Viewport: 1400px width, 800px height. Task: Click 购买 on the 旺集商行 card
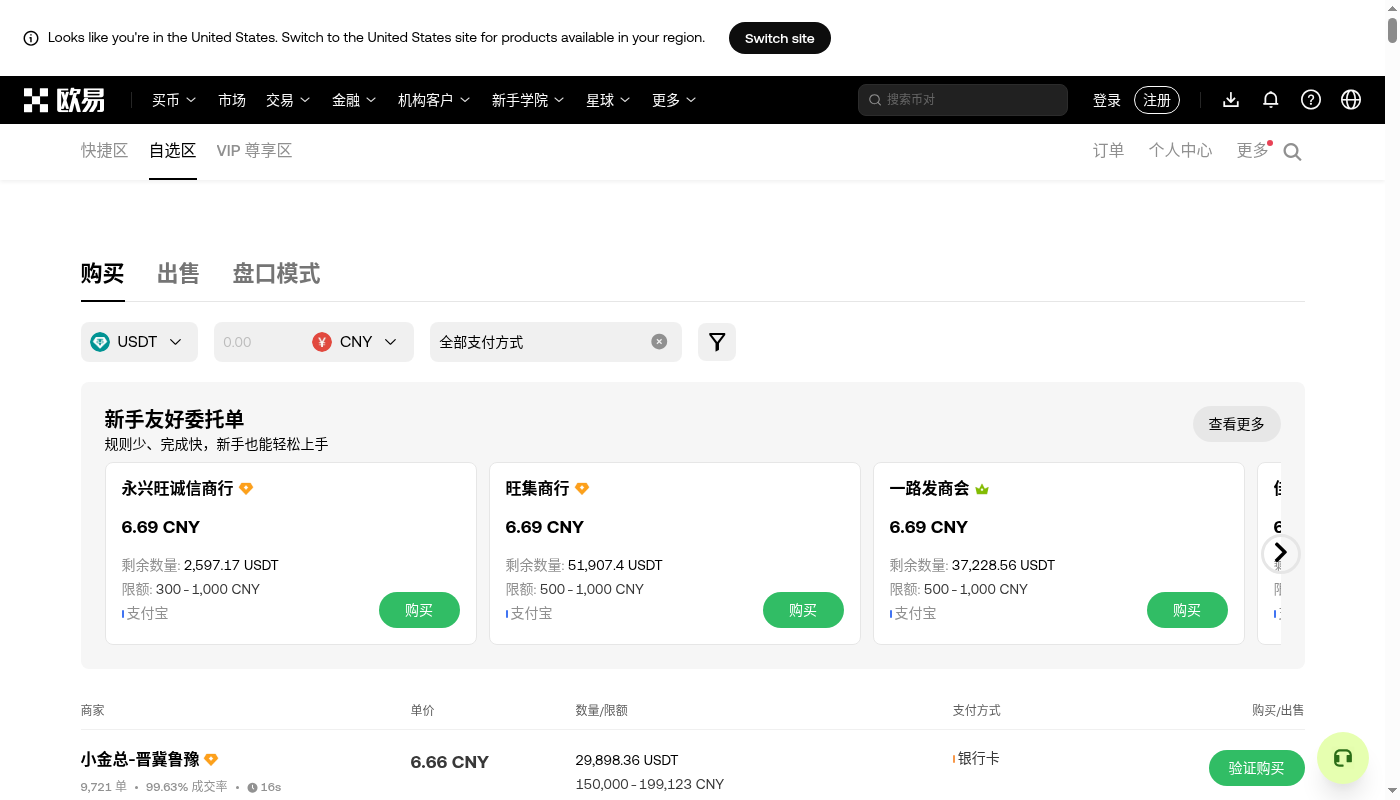[803, 610]
